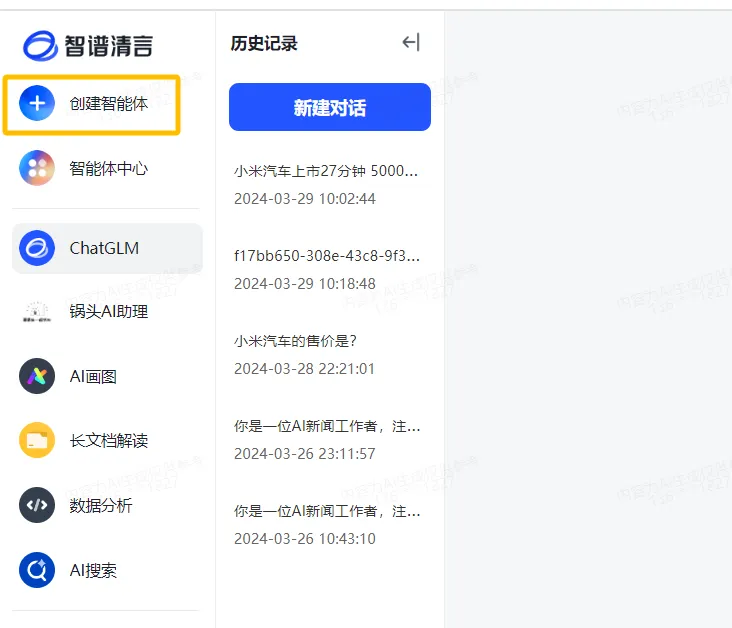The image size is (732, 628).
Task: Click the 智谱清言 title text
Action: (108, 46)
